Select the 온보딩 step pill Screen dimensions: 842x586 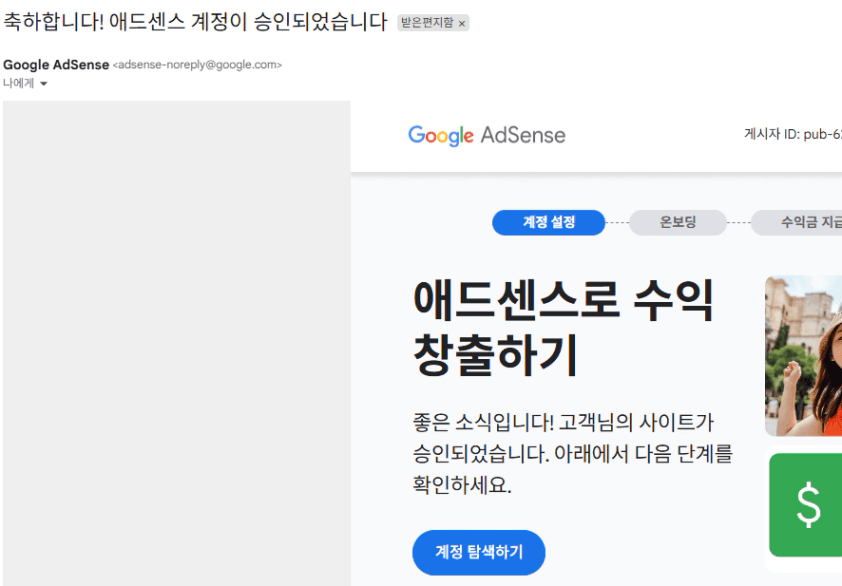(678, 222)
